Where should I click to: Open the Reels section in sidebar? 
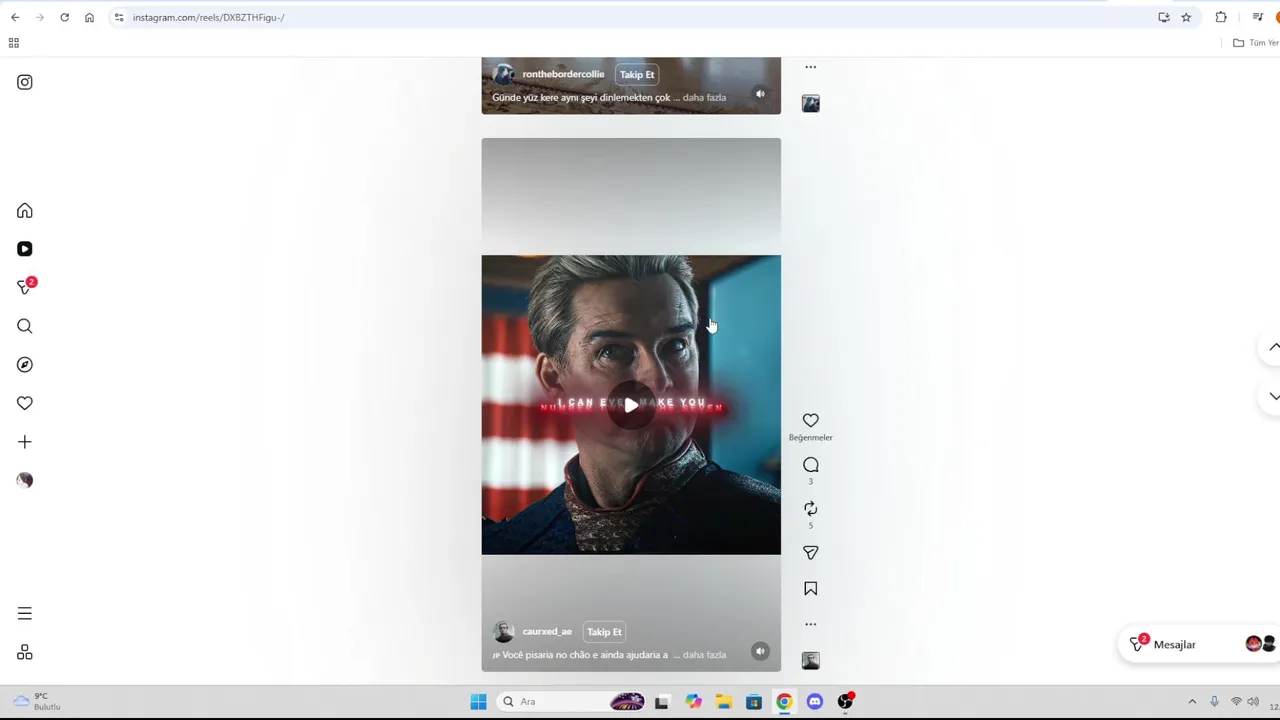coord(25,249)
